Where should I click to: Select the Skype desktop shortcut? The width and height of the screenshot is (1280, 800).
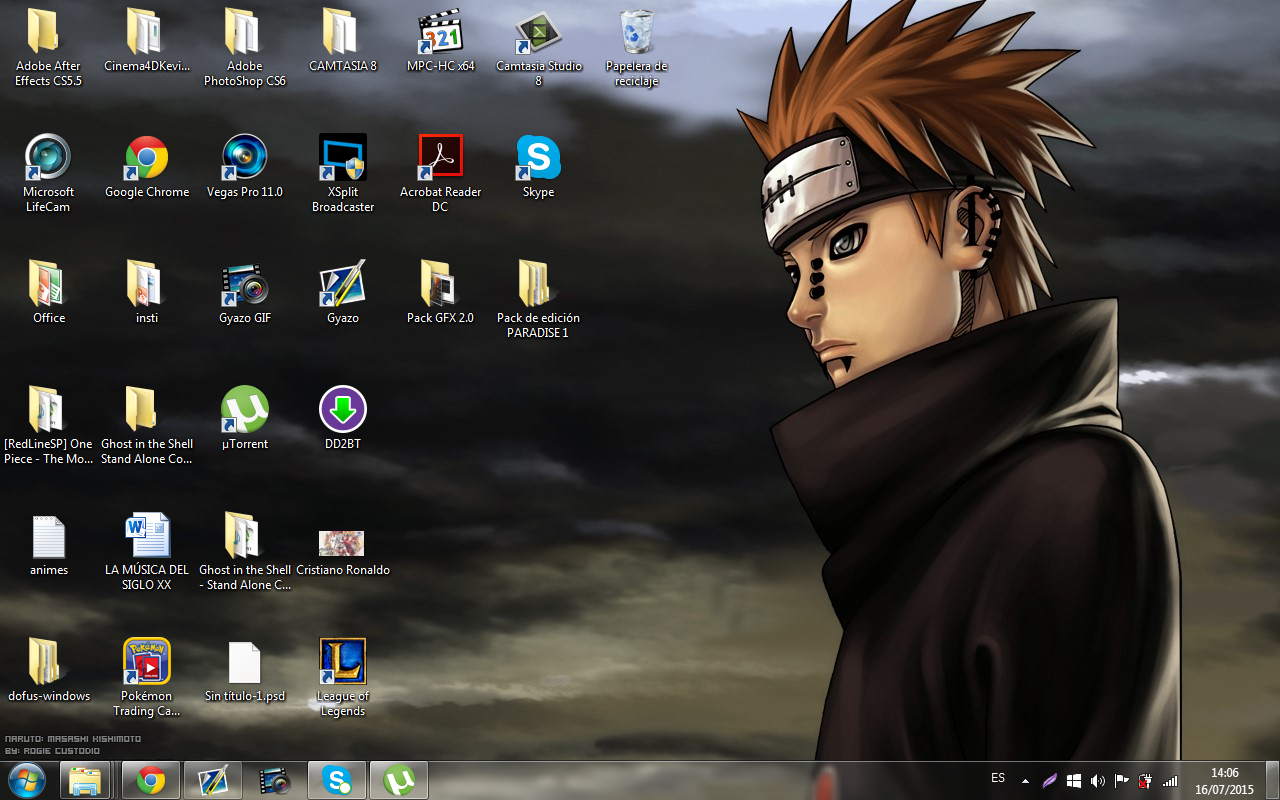538,166
